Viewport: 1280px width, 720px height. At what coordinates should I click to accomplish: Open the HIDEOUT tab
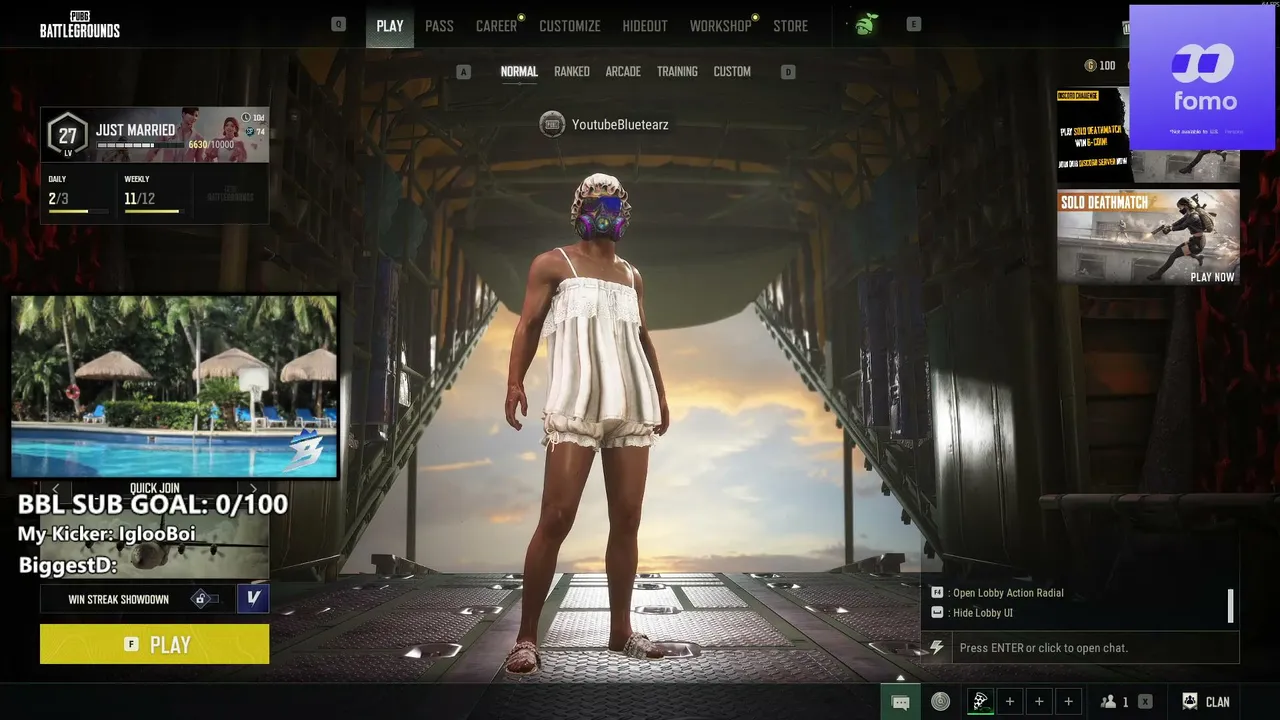(645, 26)
